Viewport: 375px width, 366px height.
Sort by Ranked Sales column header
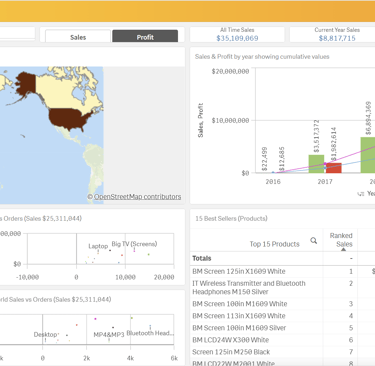340,240
